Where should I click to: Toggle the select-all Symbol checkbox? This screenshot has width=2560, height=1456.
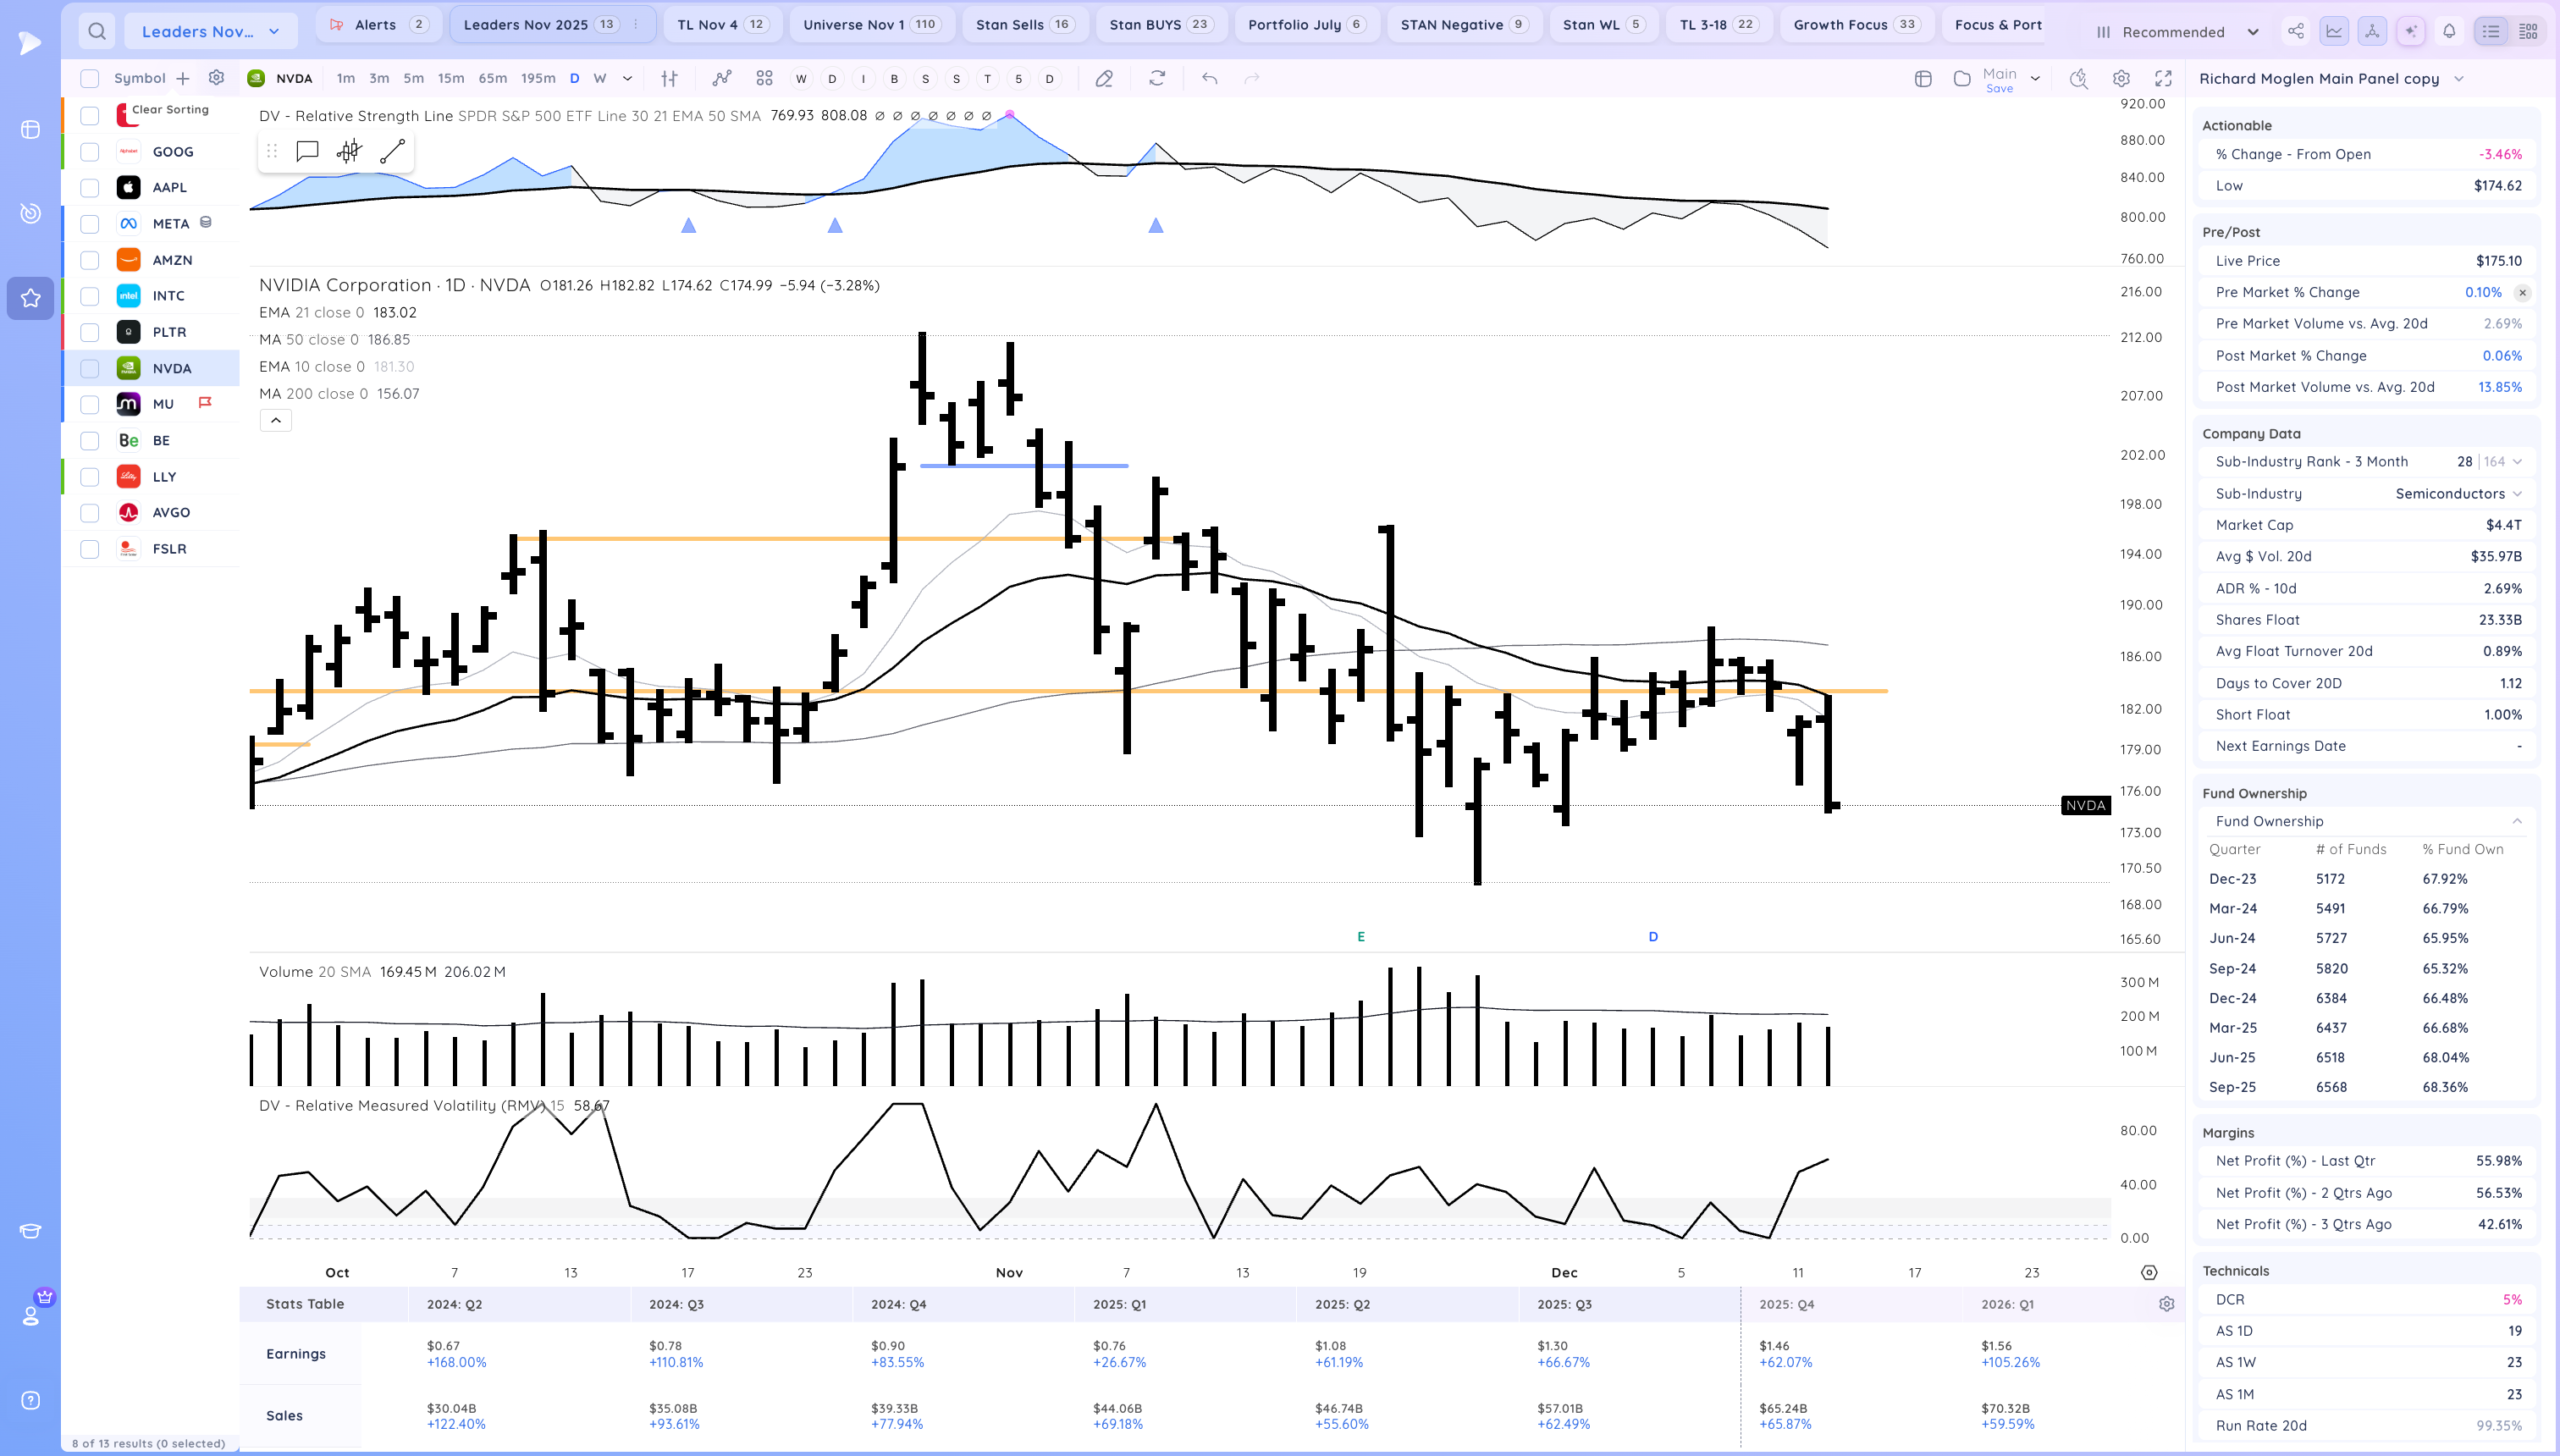coord(90,78)
